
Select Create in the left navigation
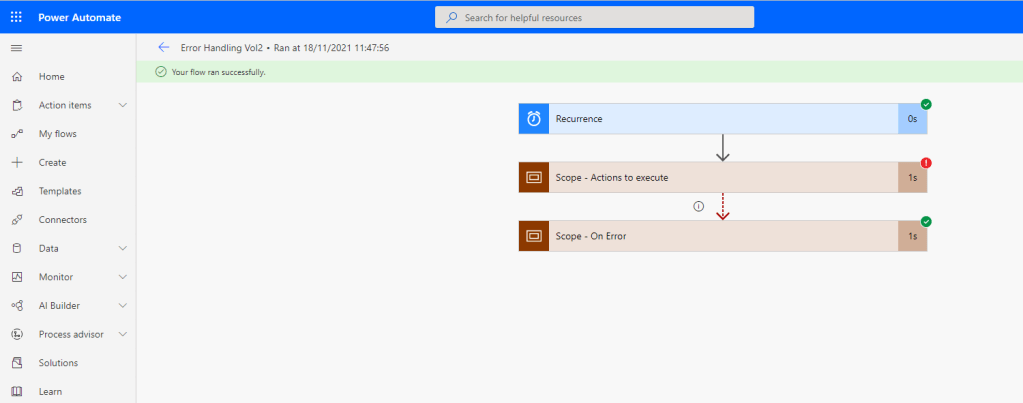point(52,162)
